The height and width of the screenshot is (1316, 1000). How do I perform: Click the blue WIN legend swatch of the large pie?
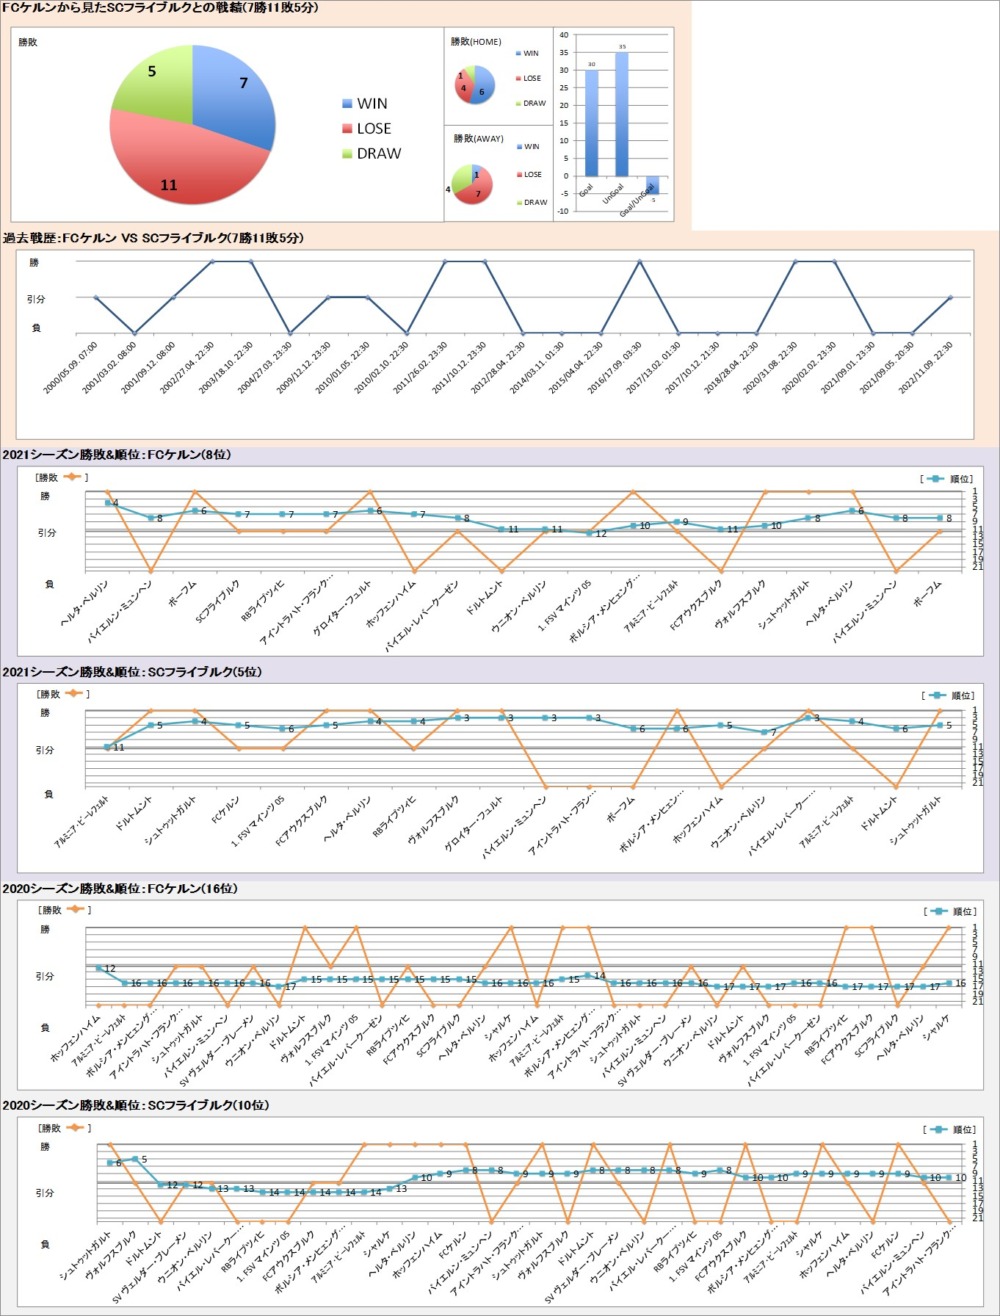[347, 104]
